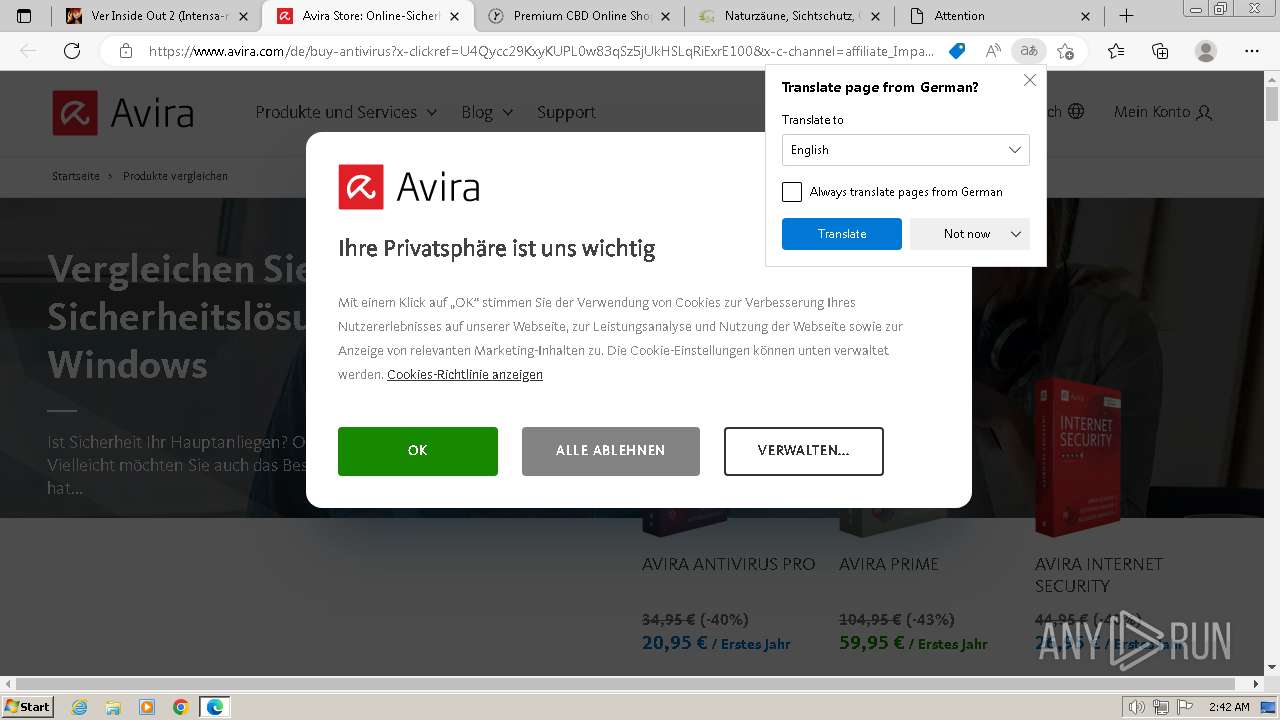Expand the Not now options arrow
This screenshot has height=720, width=1280.
pos(1016,234)
